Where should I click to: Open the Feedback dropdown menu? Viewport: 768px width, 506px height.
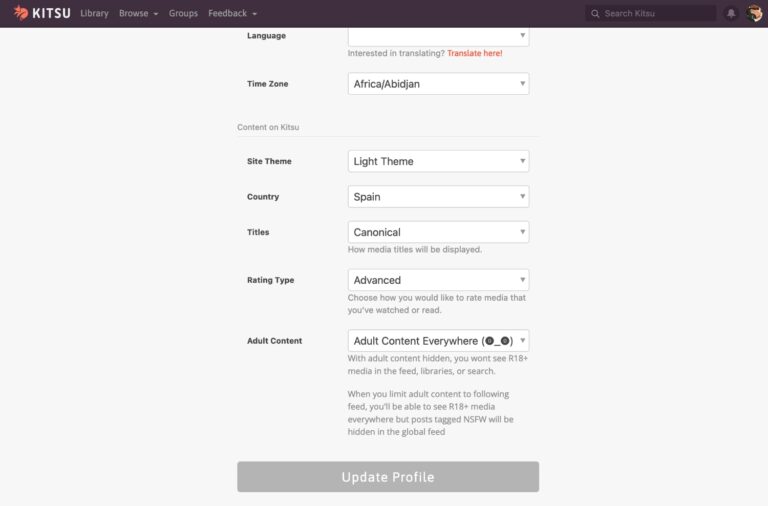(x=232, y=14)
